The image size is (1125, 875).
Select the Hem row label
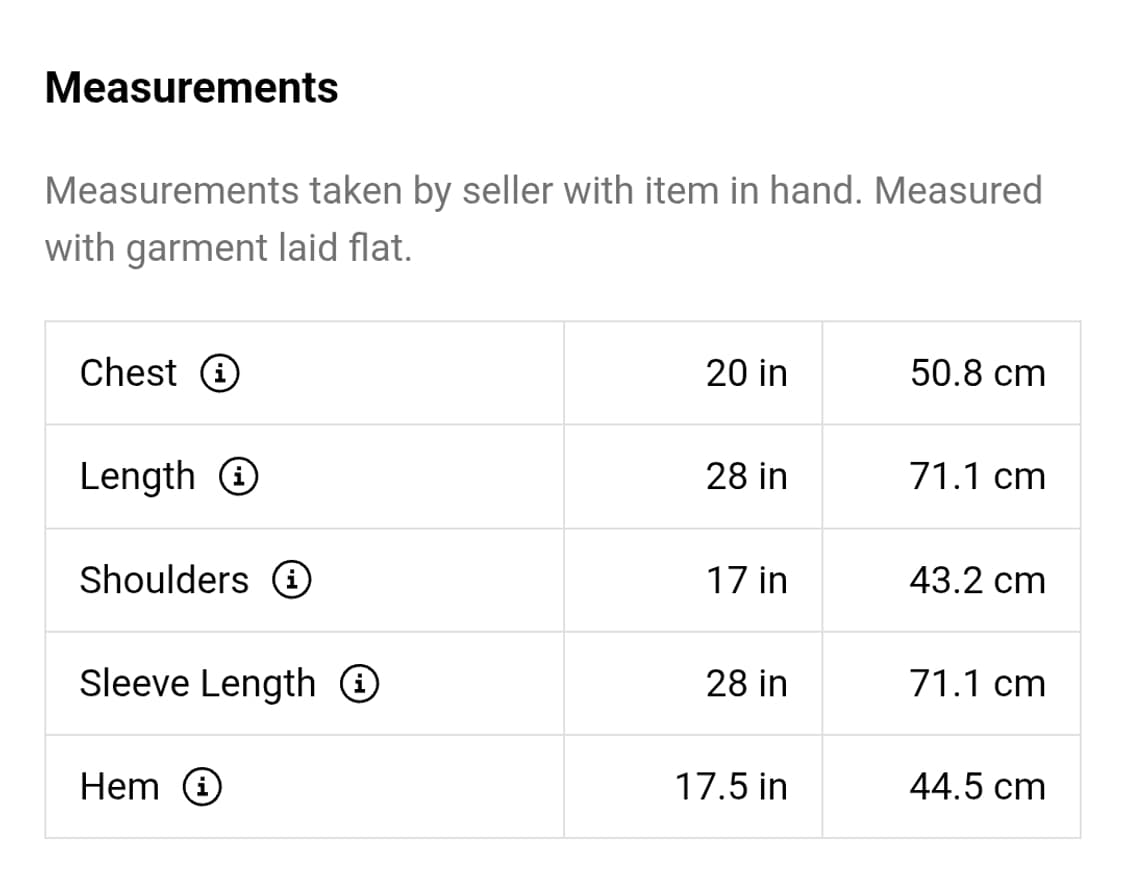[119, 787]
